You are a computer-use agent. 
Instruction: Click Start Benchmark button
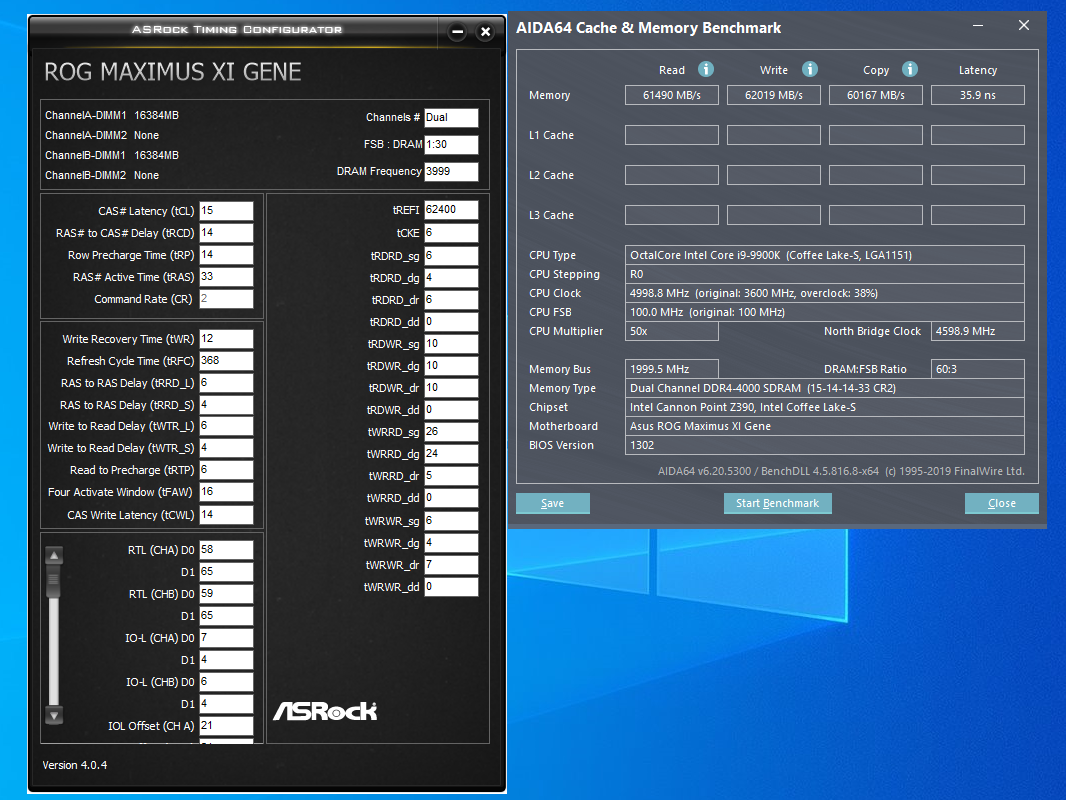[x=778, y=503]
